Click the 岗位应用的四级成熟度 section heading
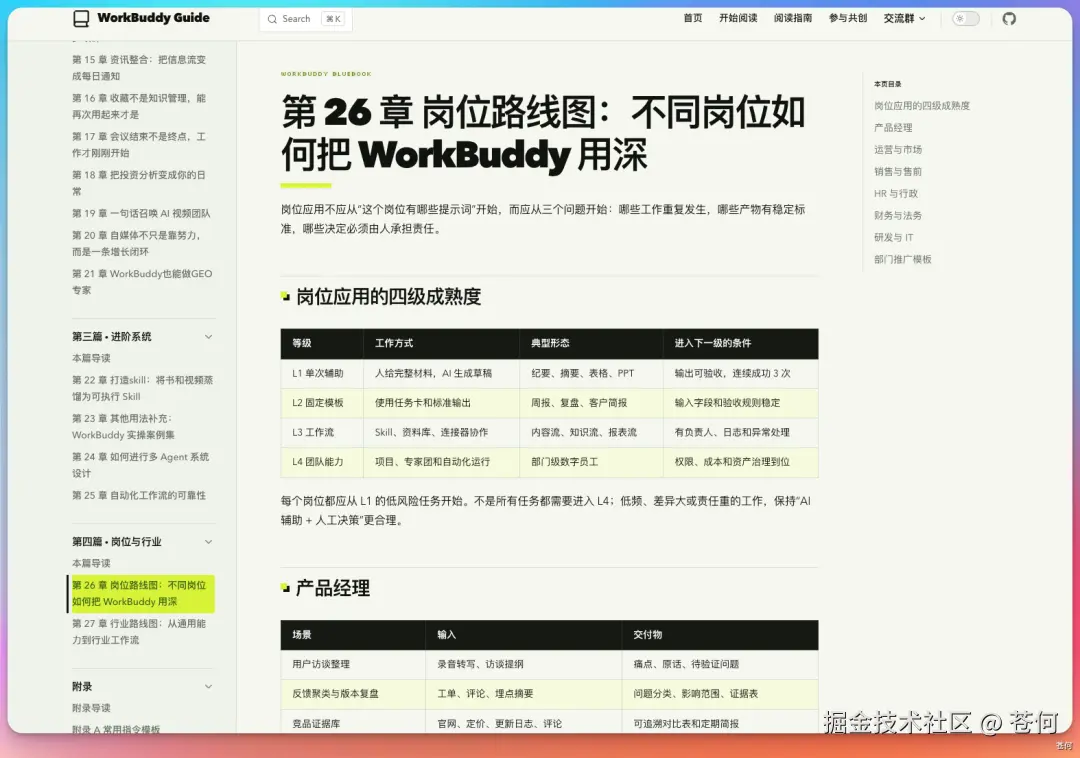This screenshot has height=758, width=1080. pyautogui.click(x=388, y=297)
